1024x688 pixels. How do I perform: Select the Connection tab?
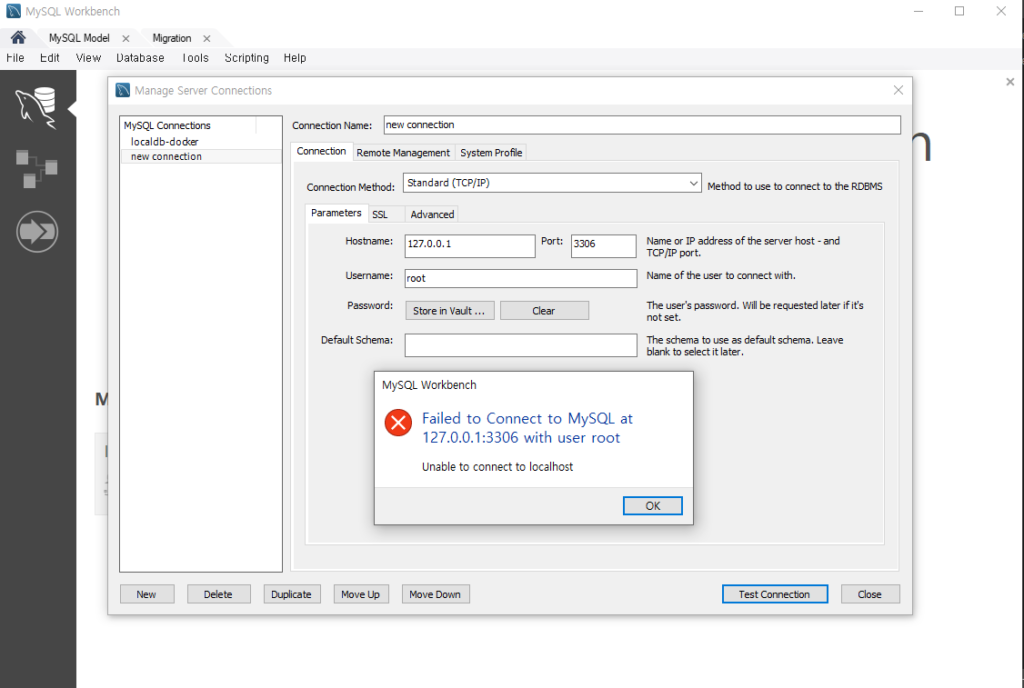pyautogui.click(x=321, y=151)
